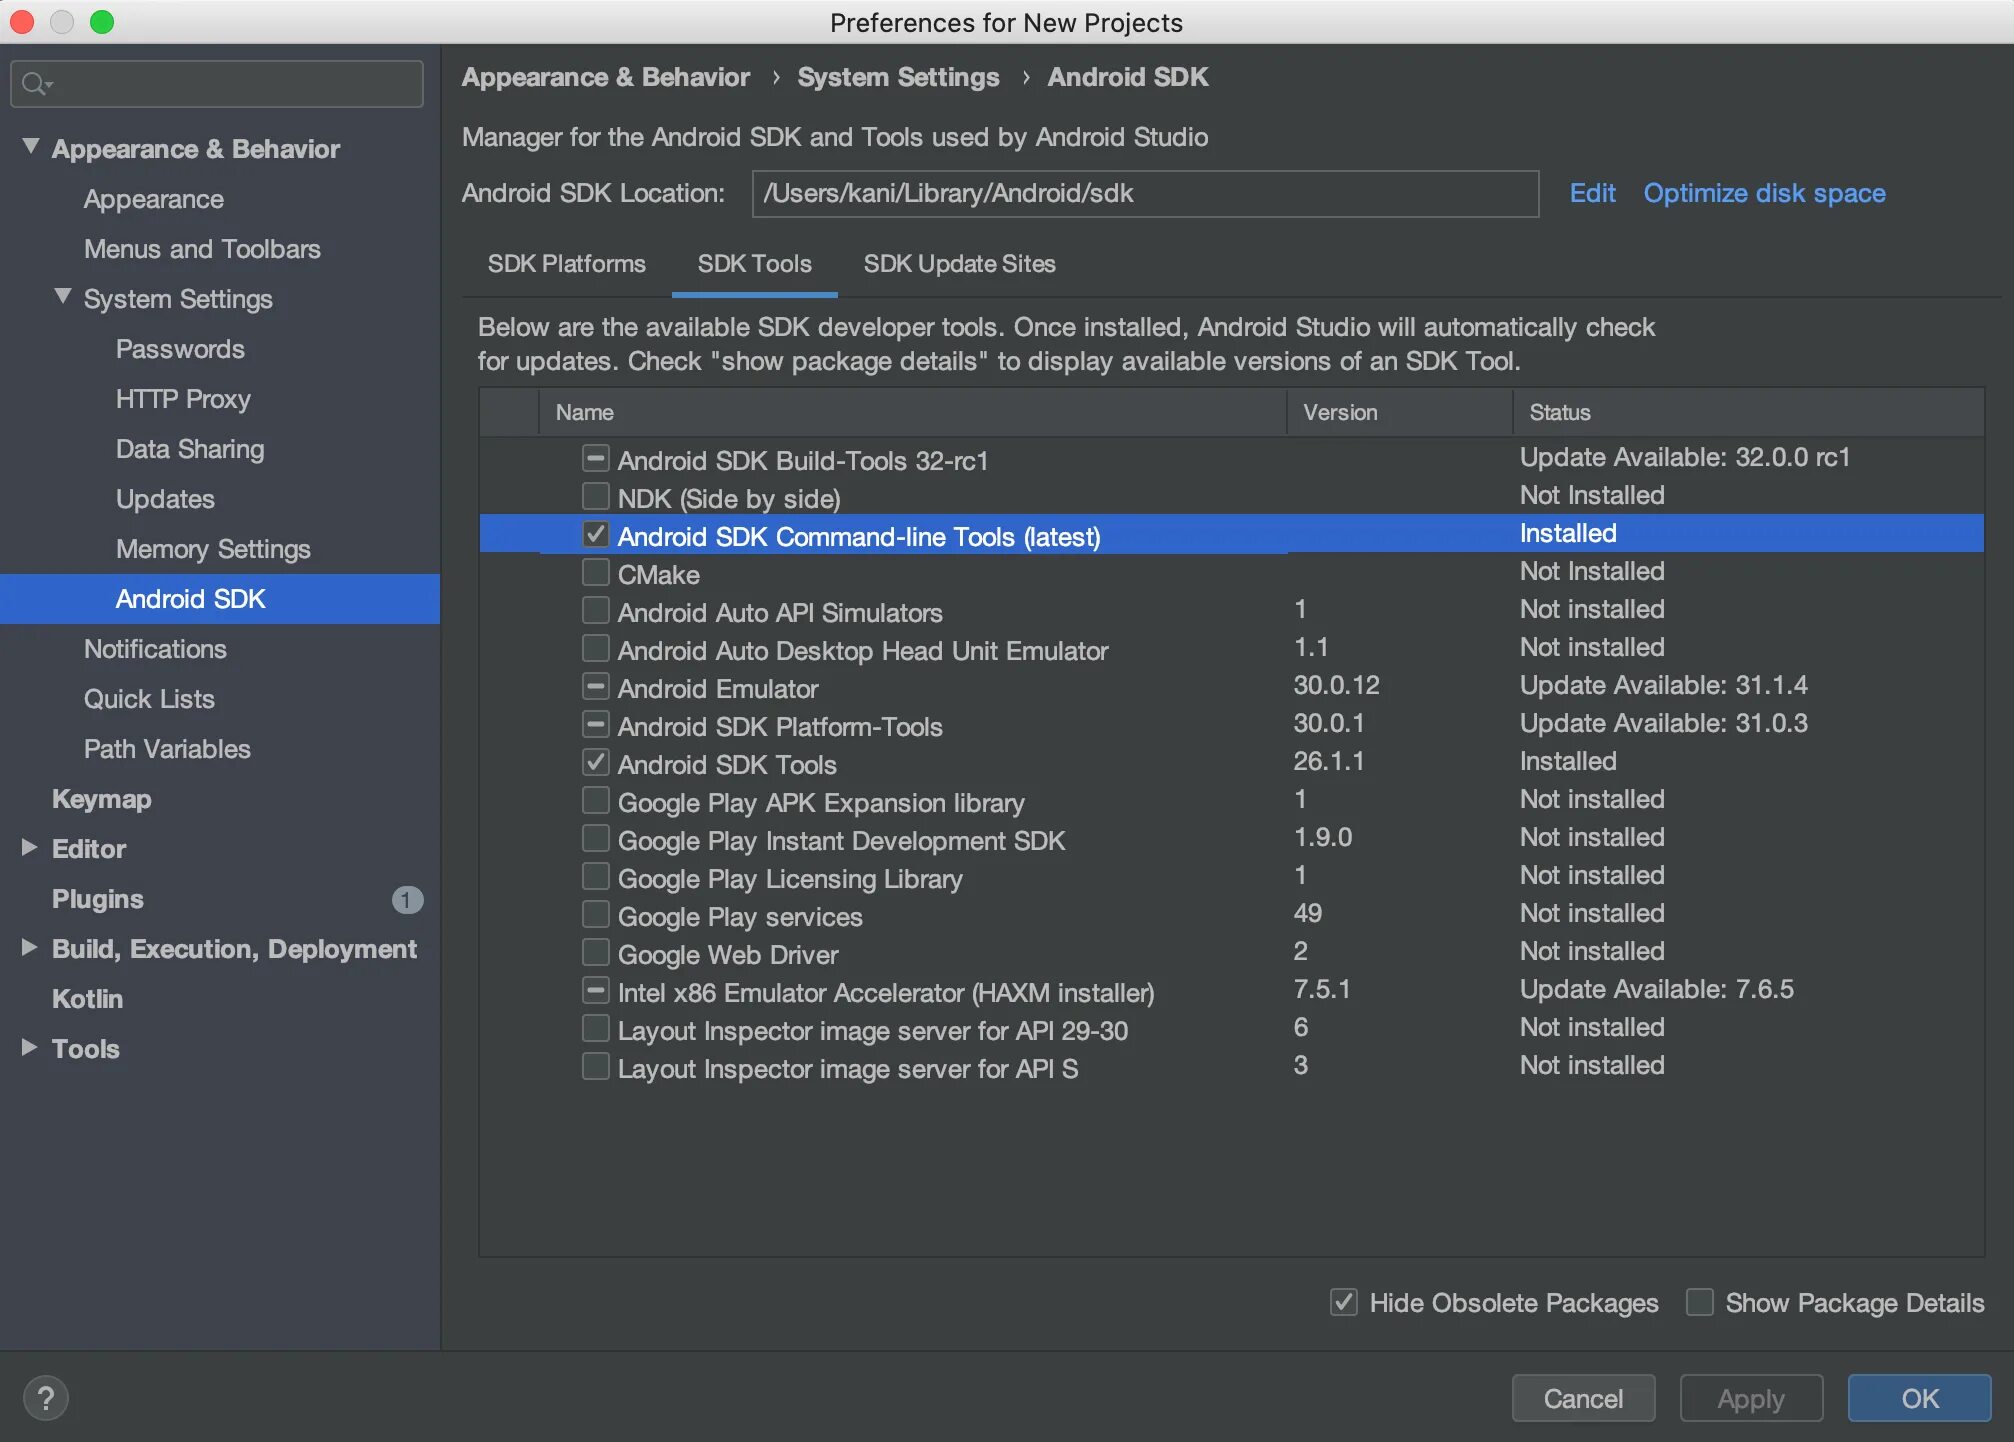Enable NDK (Side by side) checkbox
The width and height of the screenshot is (2014, 1442).
coord(596,497)
